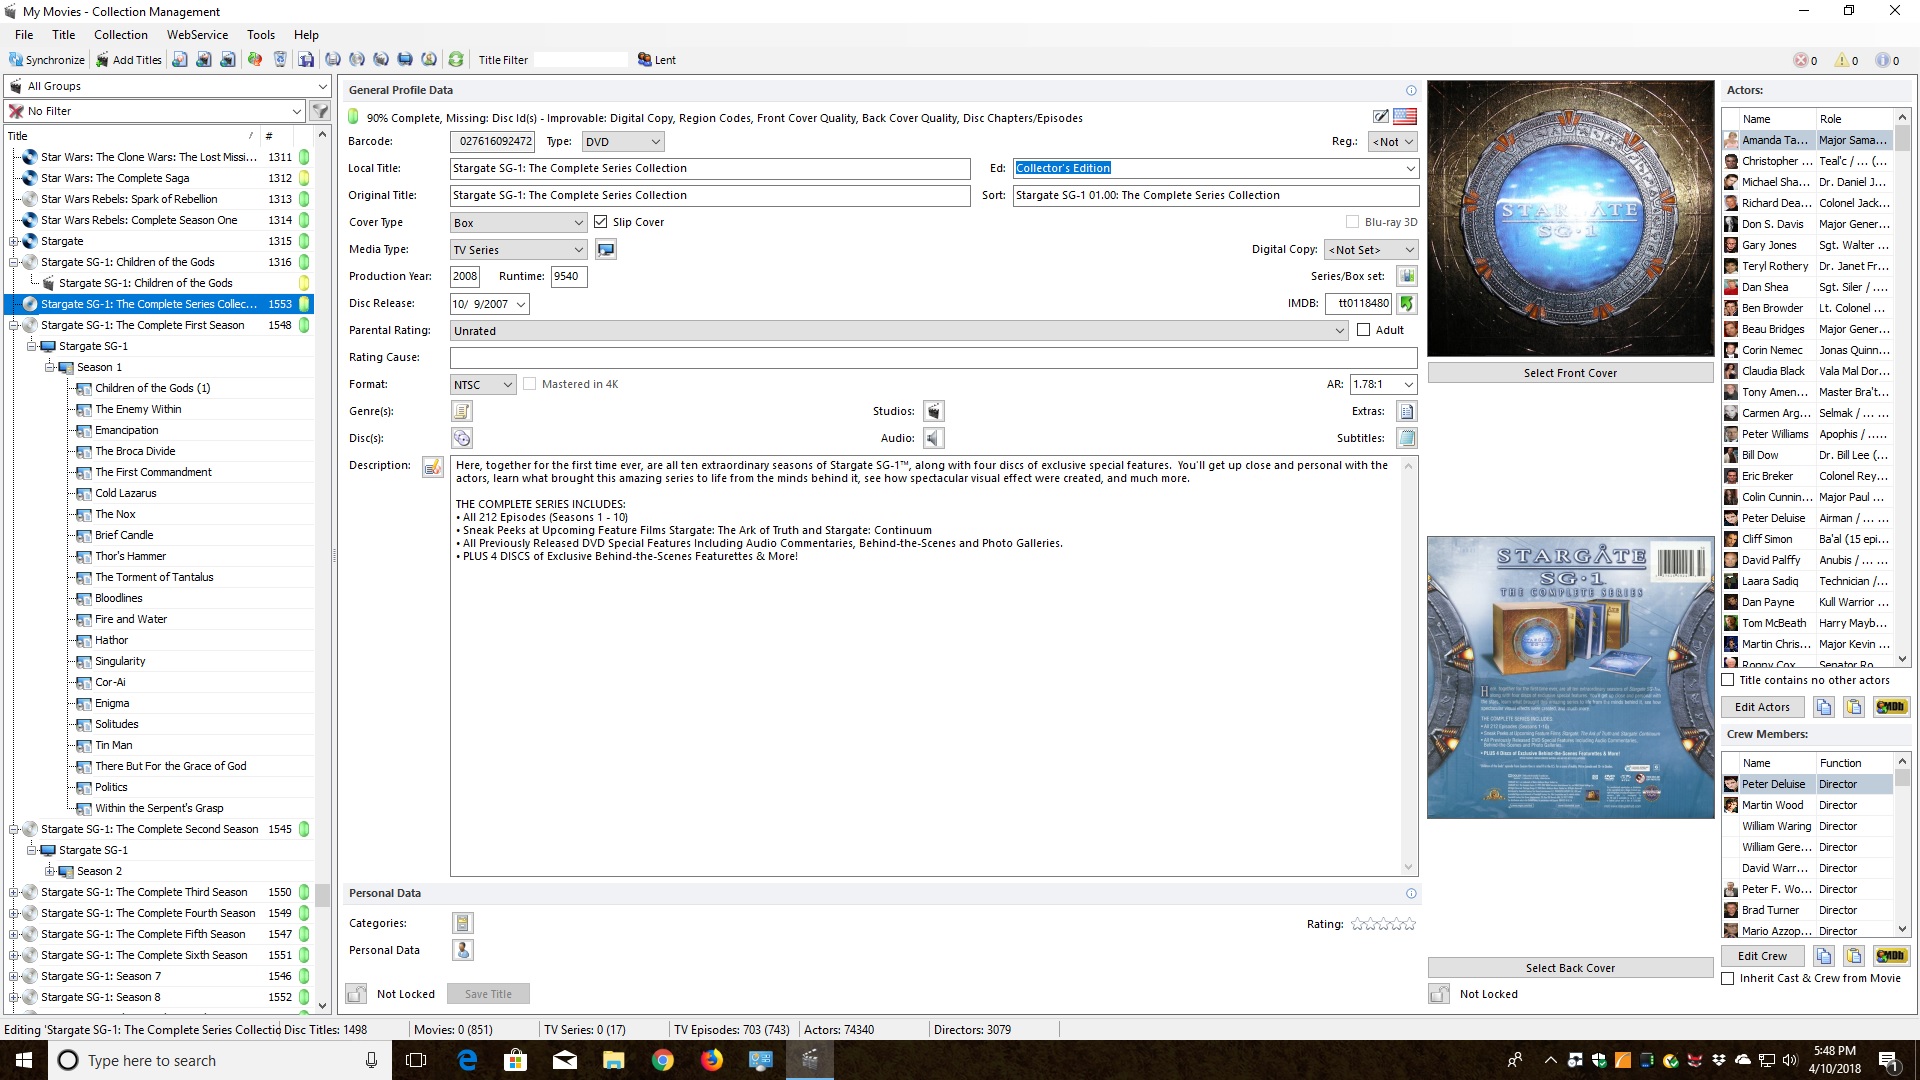Click the Edit Crew button
1920x1080 pixels.
point(1762,956)
